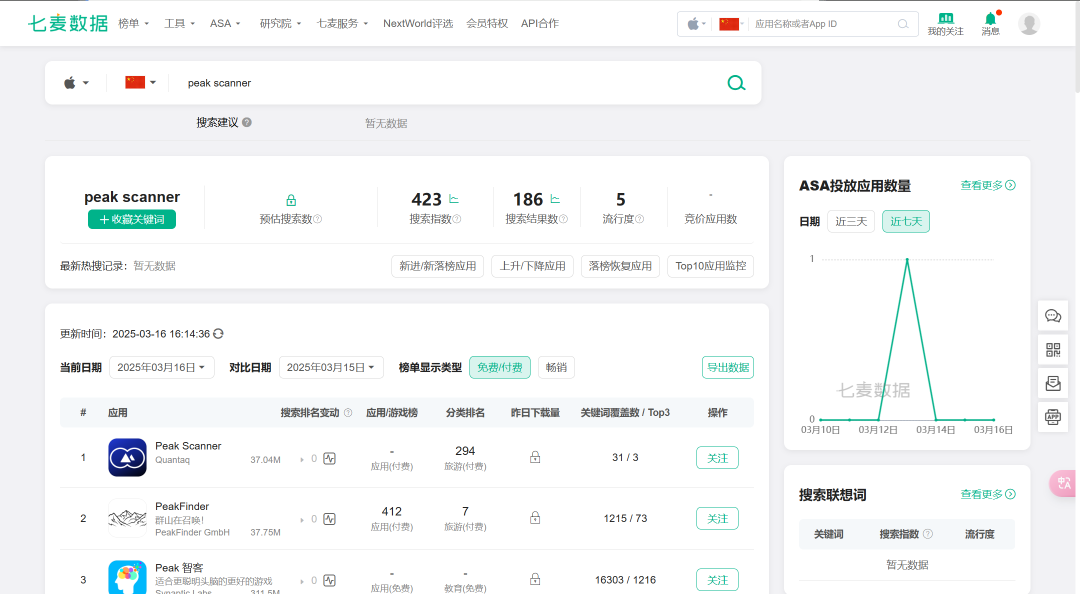Expand the 研究院 menu
This screenshot has width=1080, height=594.
(x=280, y=23)
